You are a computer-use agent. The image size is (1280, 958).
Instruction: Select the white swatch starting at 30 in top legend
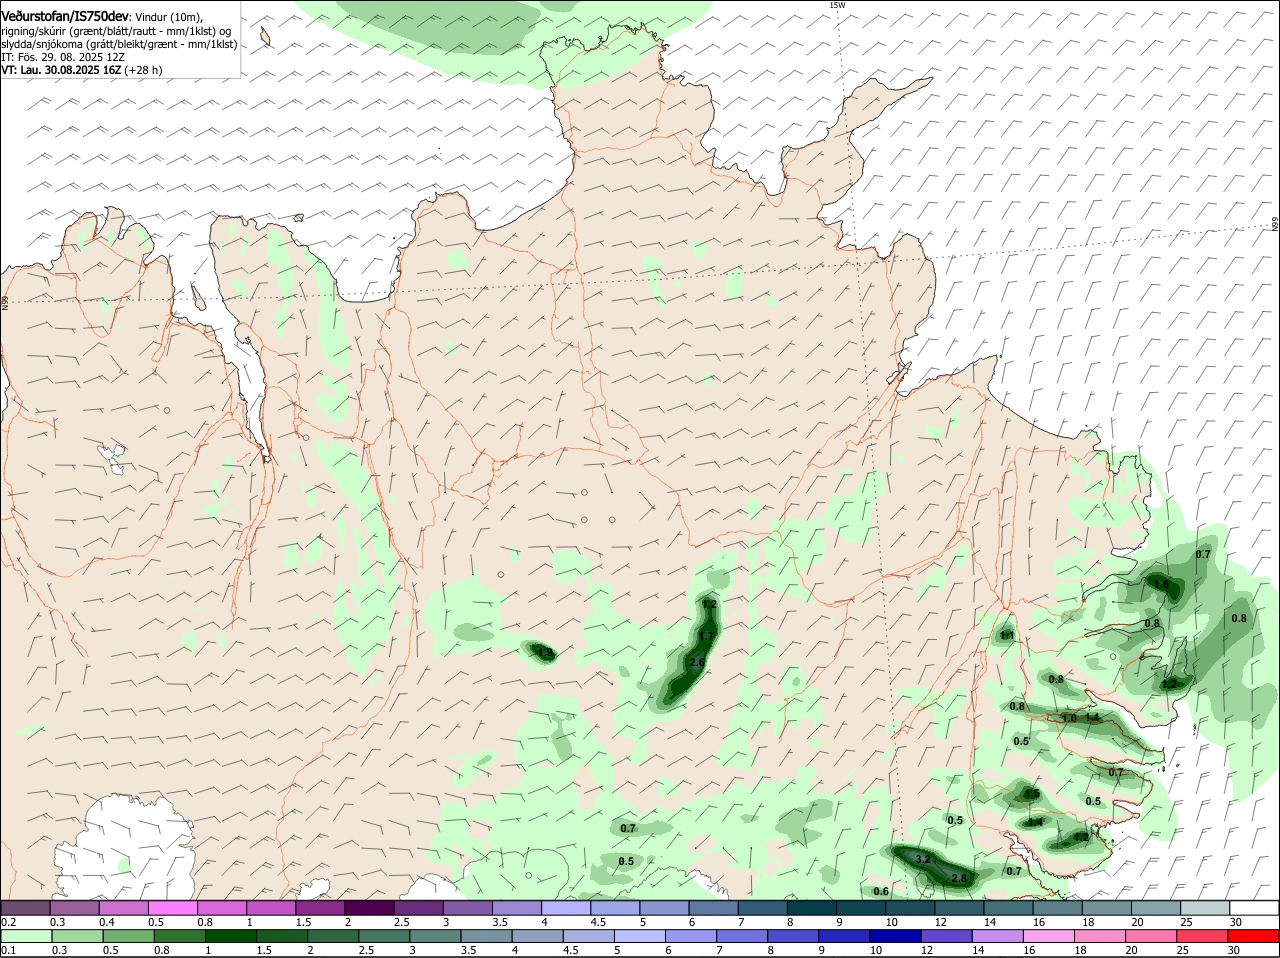point(1253,907)
